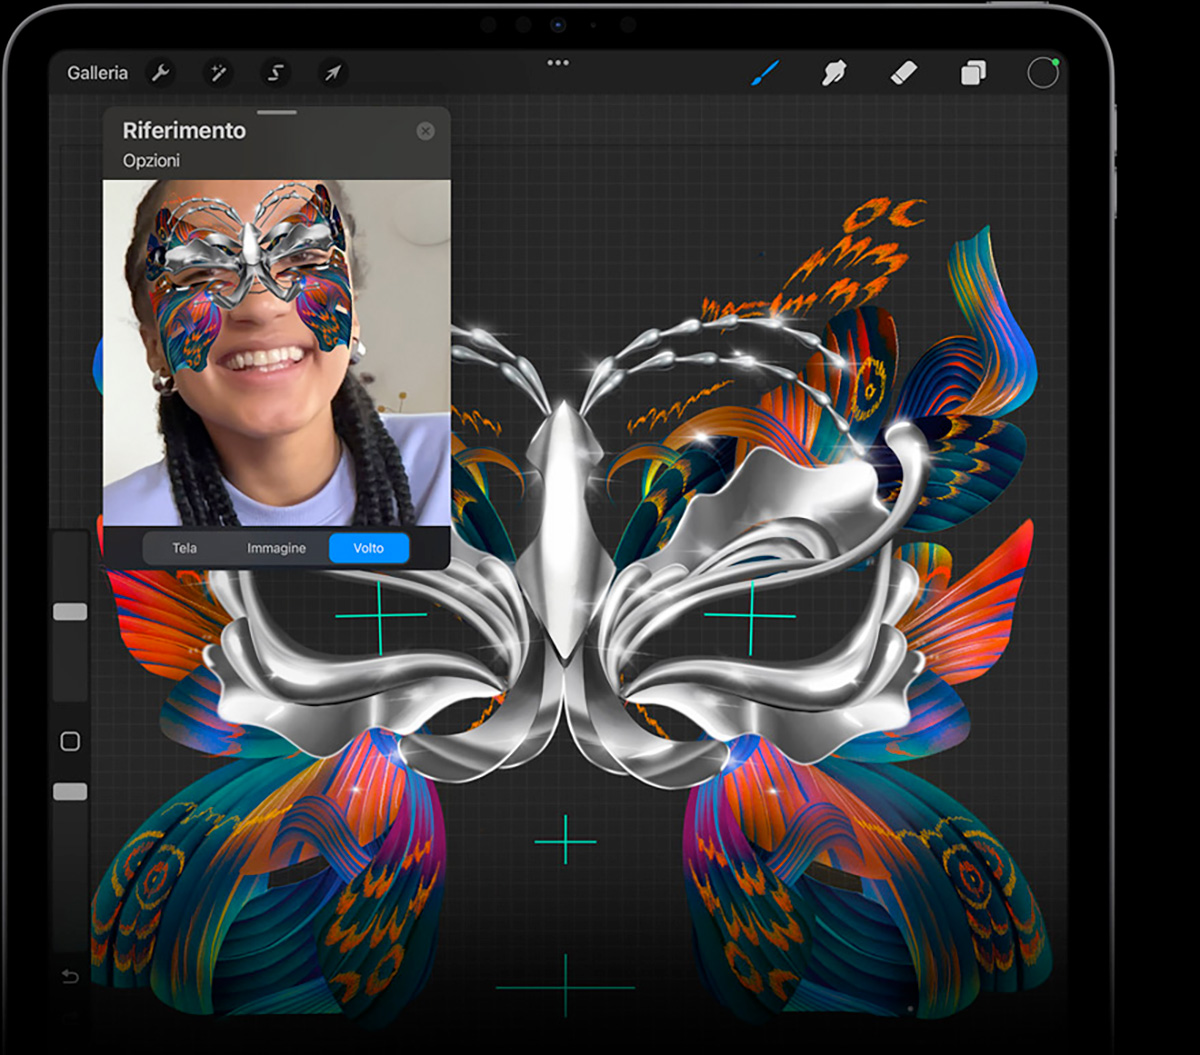The height and width of the screenshot is (1055, 1200).
Task: Click the brush opacity slider handle
Action: click(70, 792)
